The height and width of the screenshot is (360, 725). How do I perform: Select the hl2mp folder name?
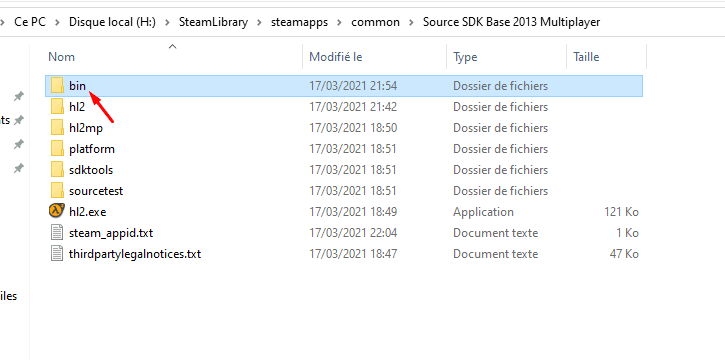tap(86, 128)
